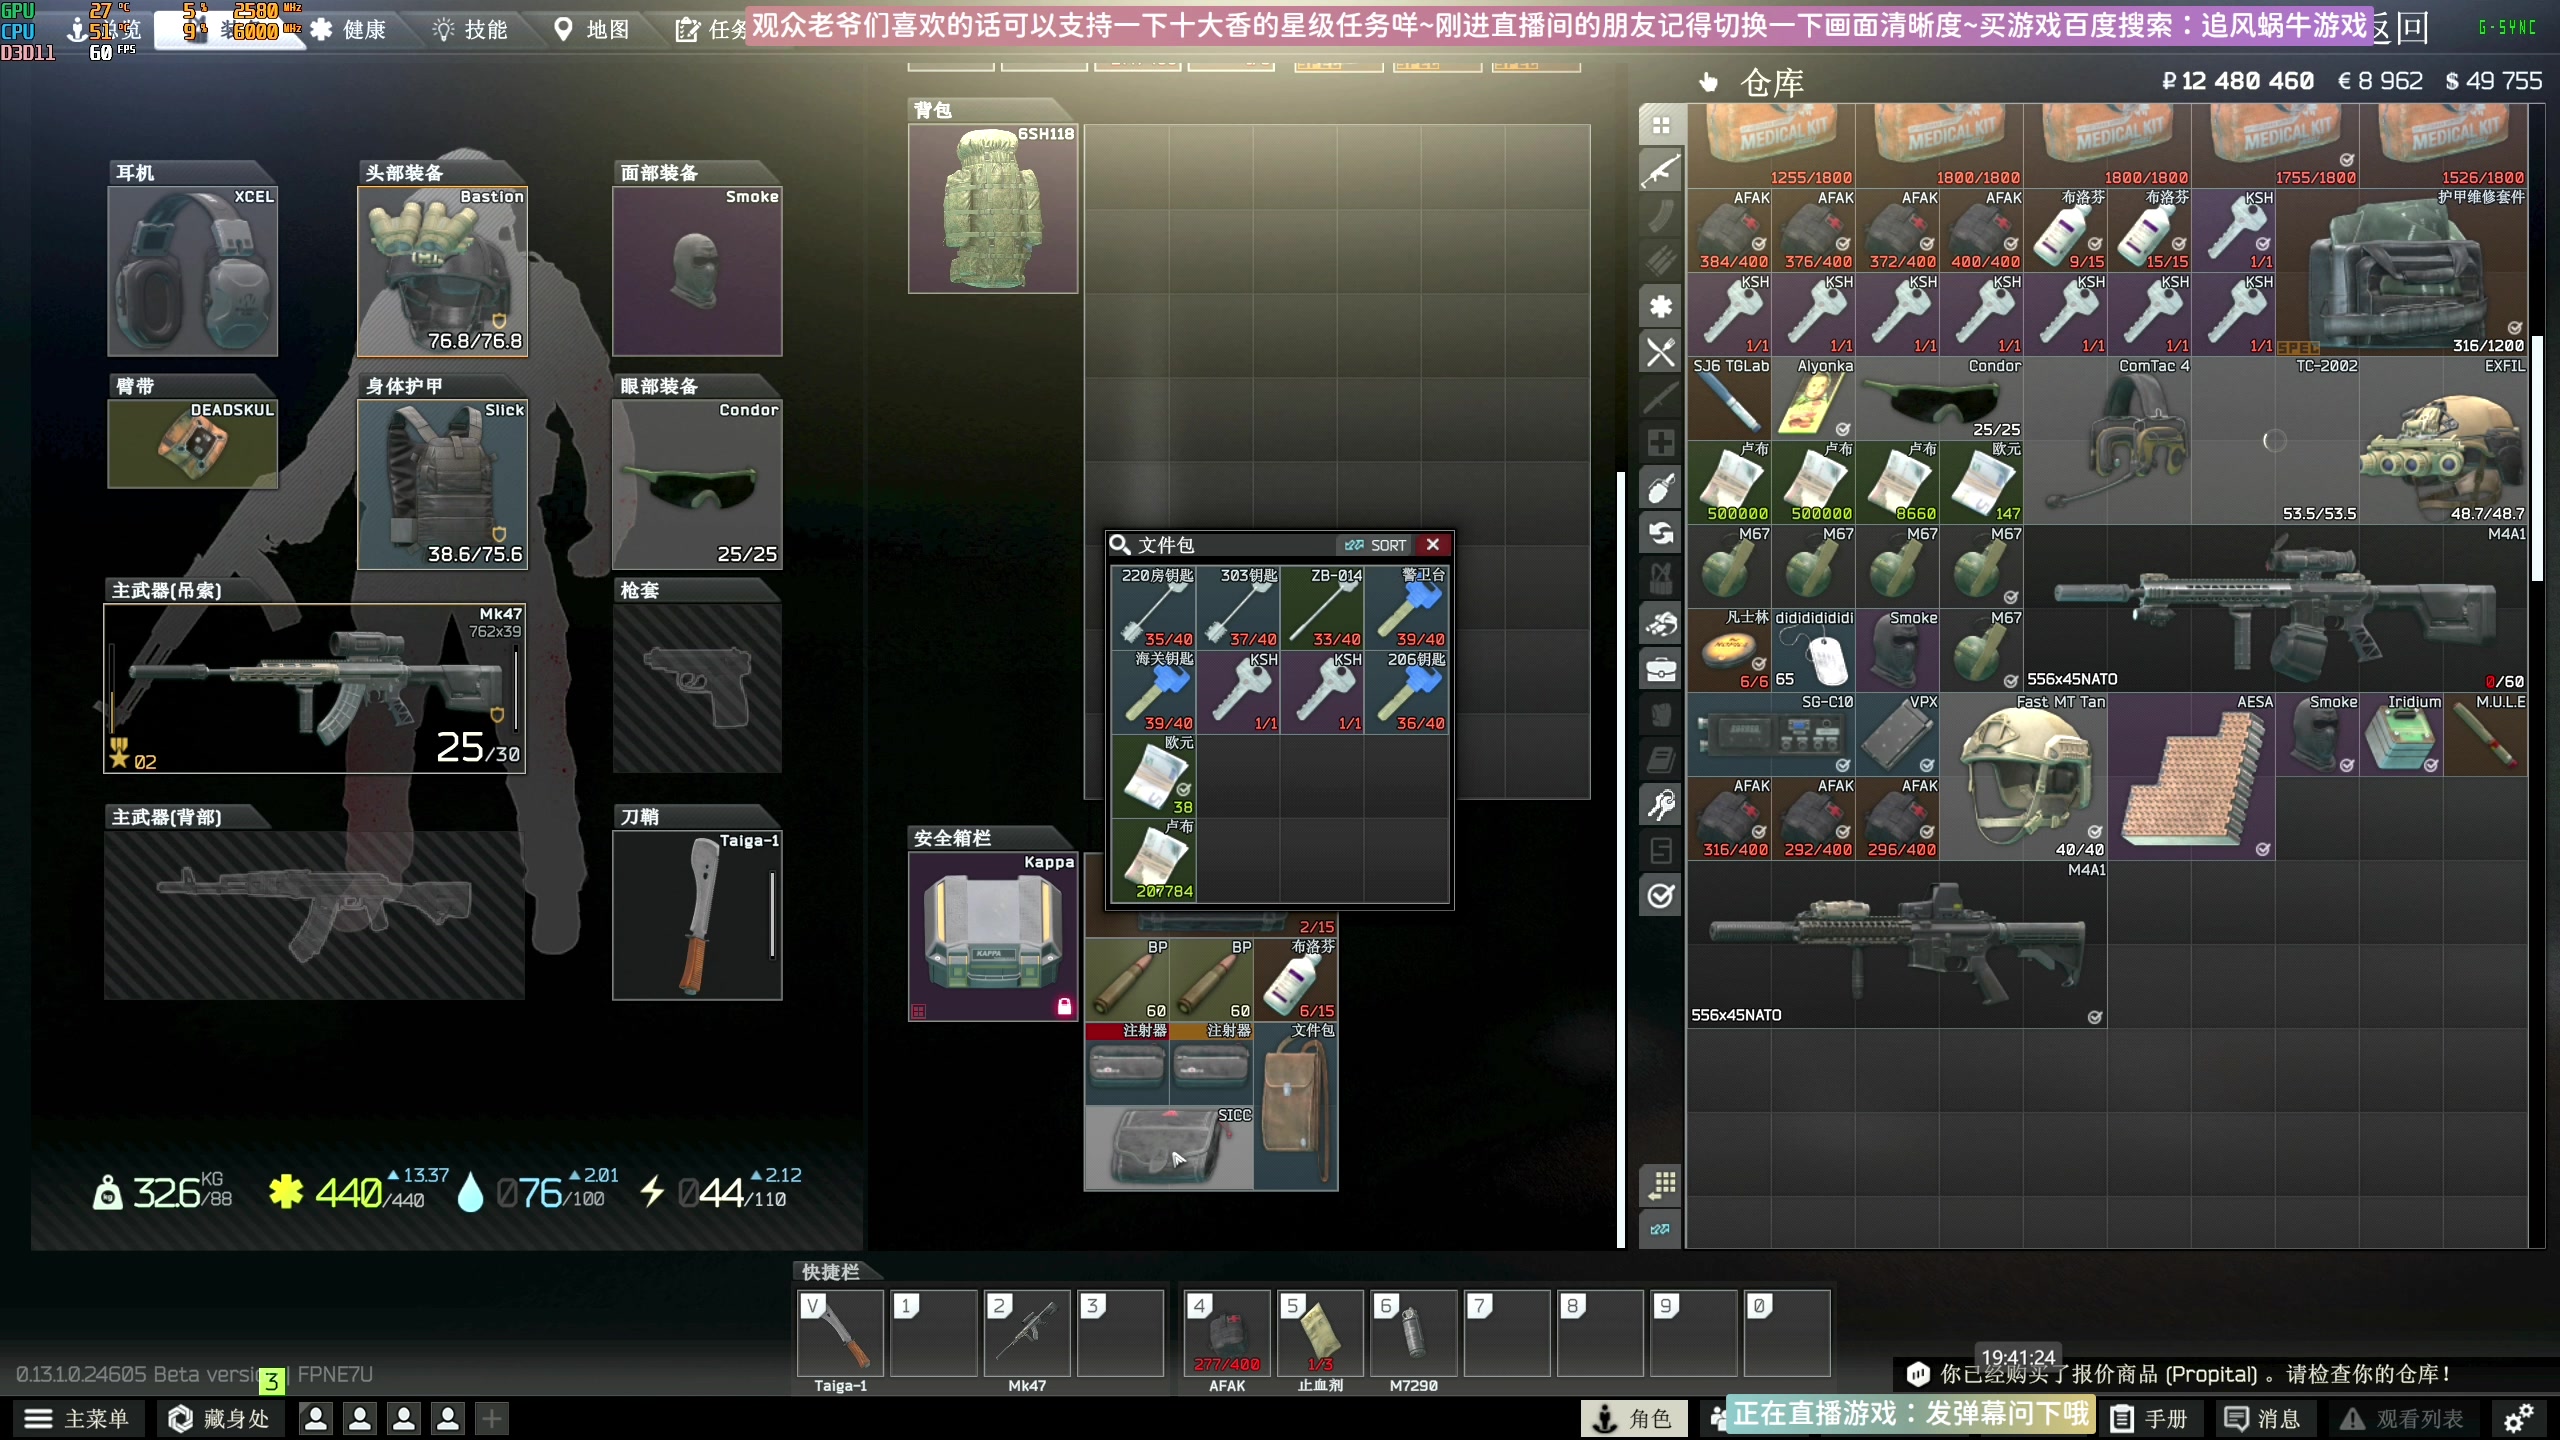The width and height of the screenshot is (2560, 1440).
Task: Select the meds asterisk filter icon
Action: (1660, 306)
